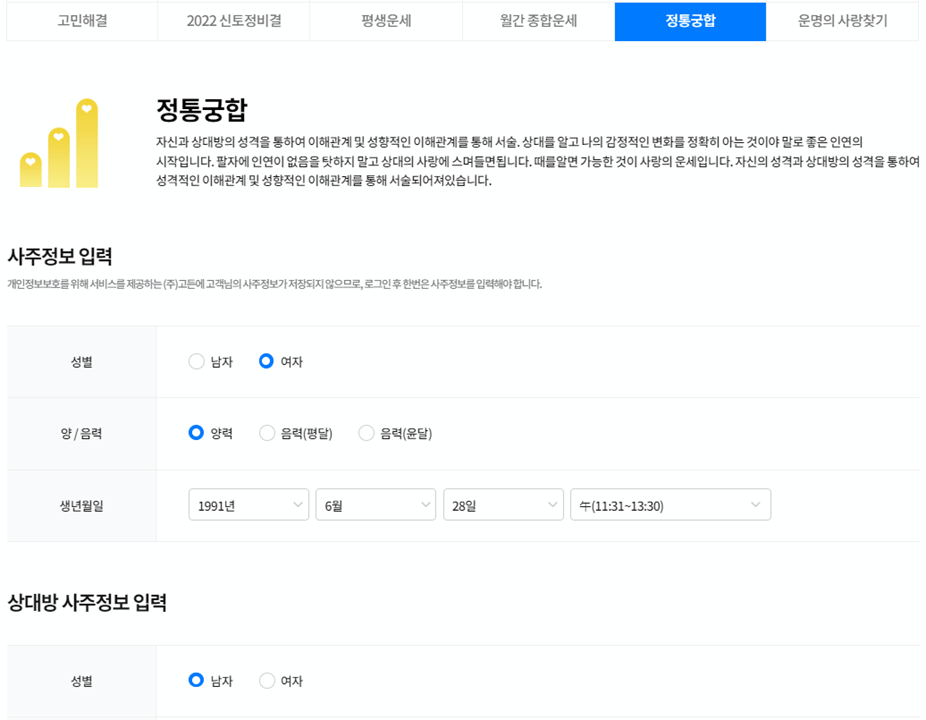Select 음력(평달) calendar type
This screenshot has height=720, width=926.
point(268,433)
